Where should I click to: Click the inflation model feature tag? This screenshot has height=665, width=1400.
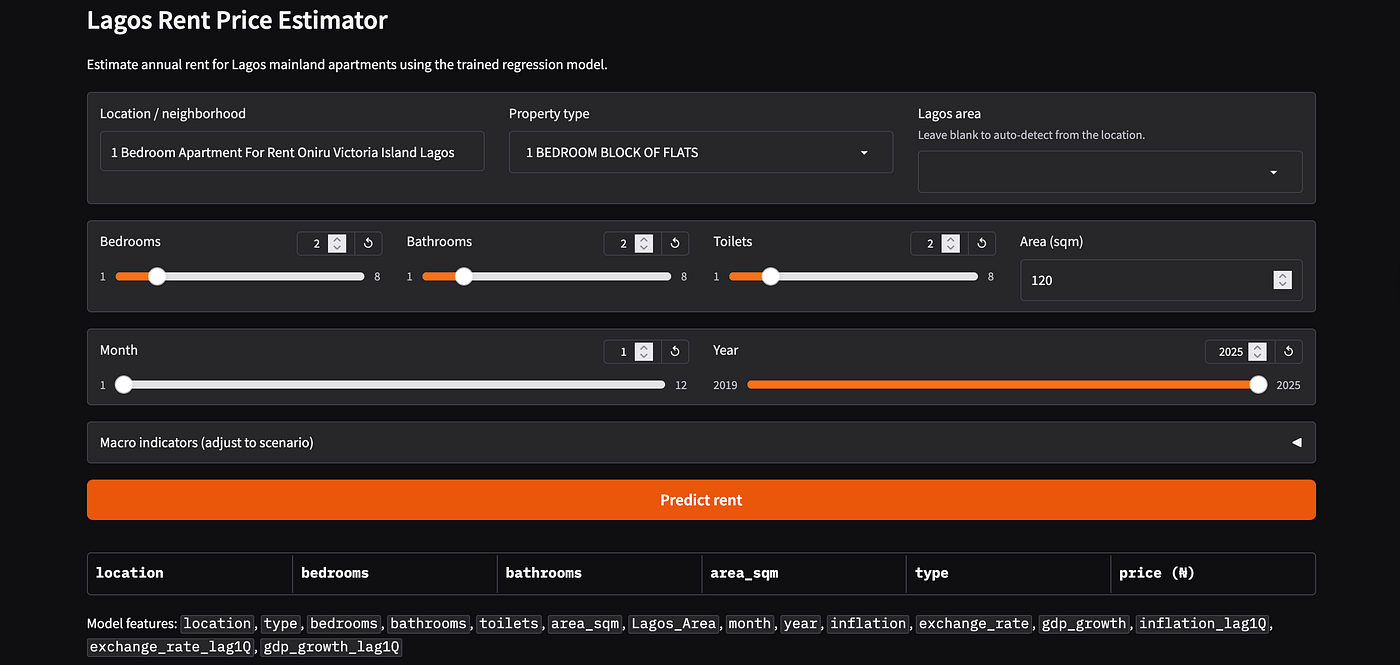tap(868, 623)
